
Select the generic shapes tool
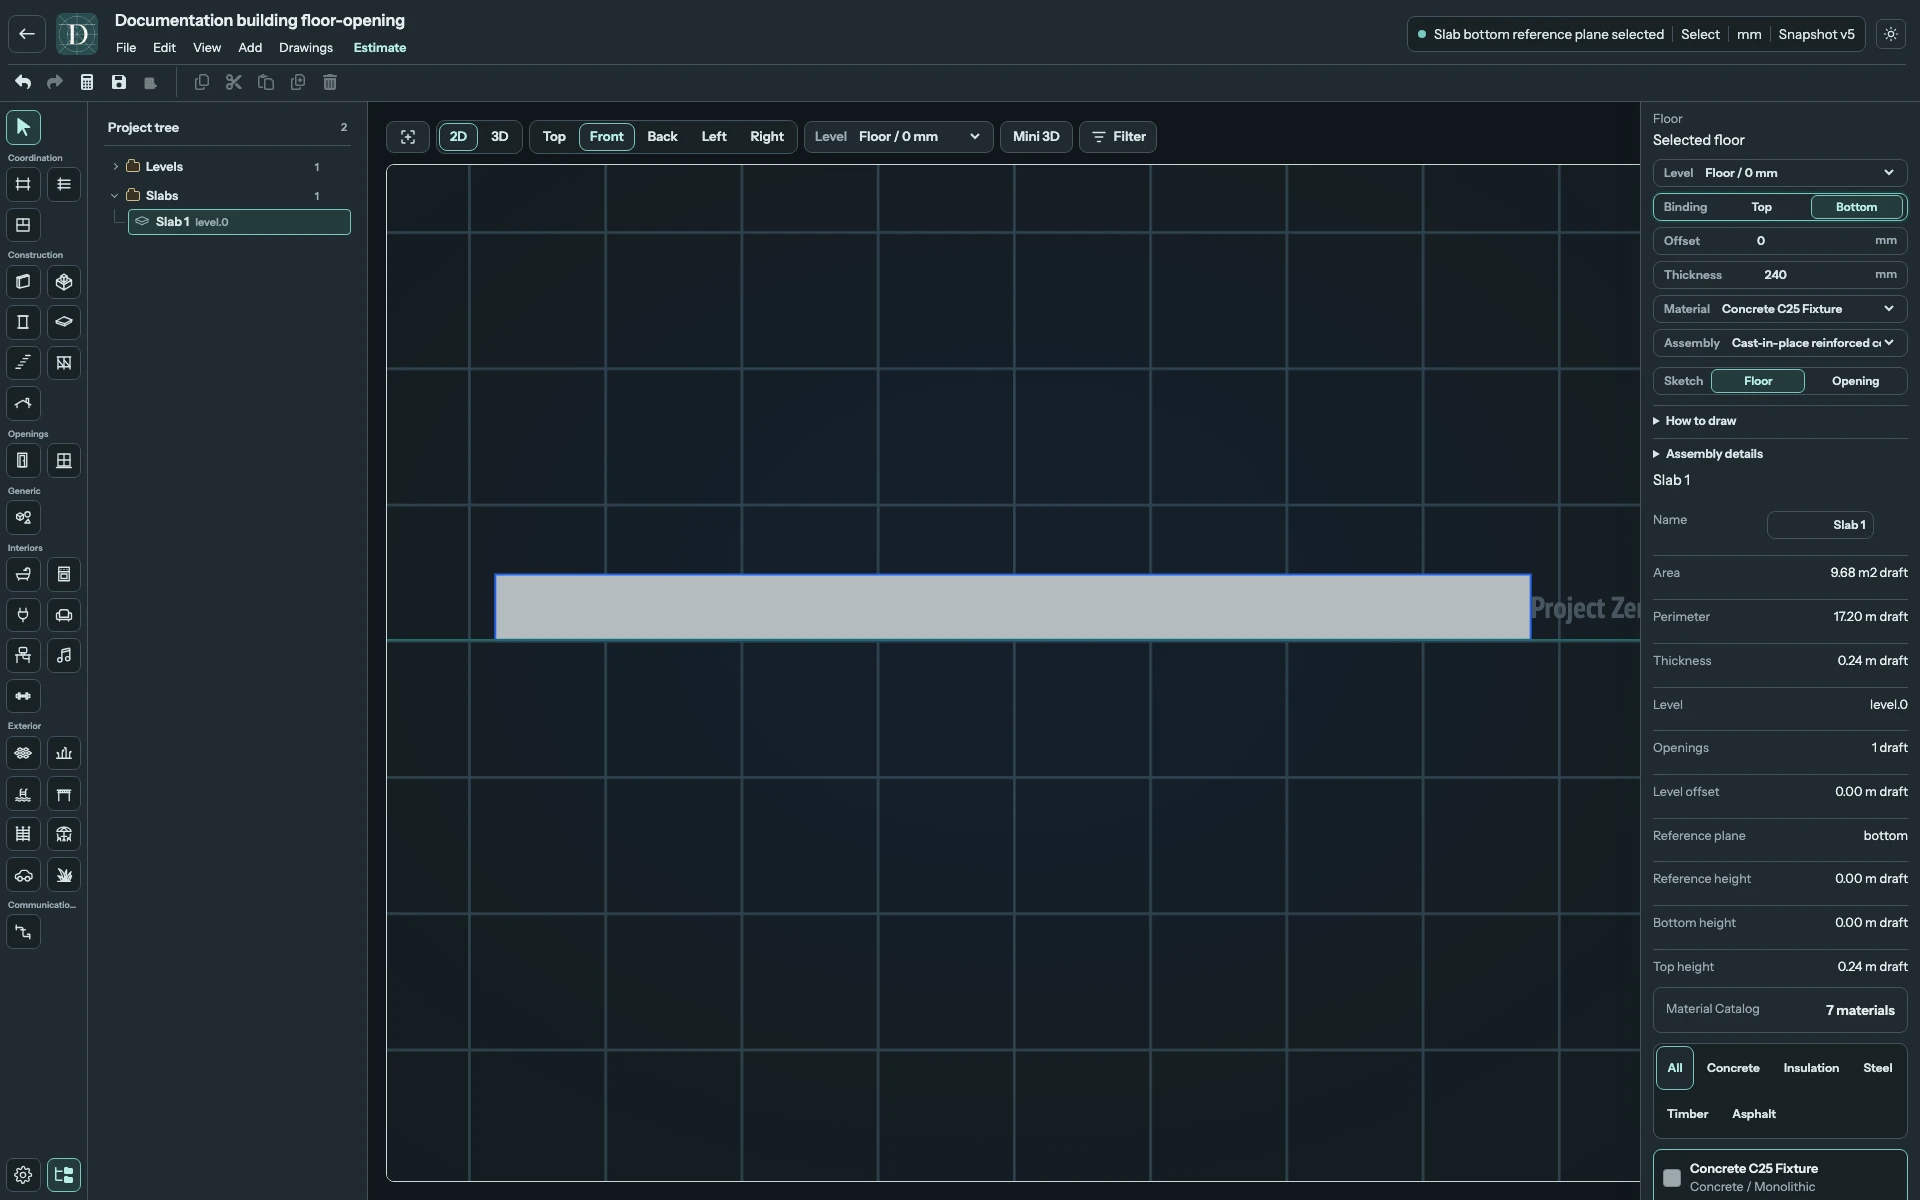point(23,518)
